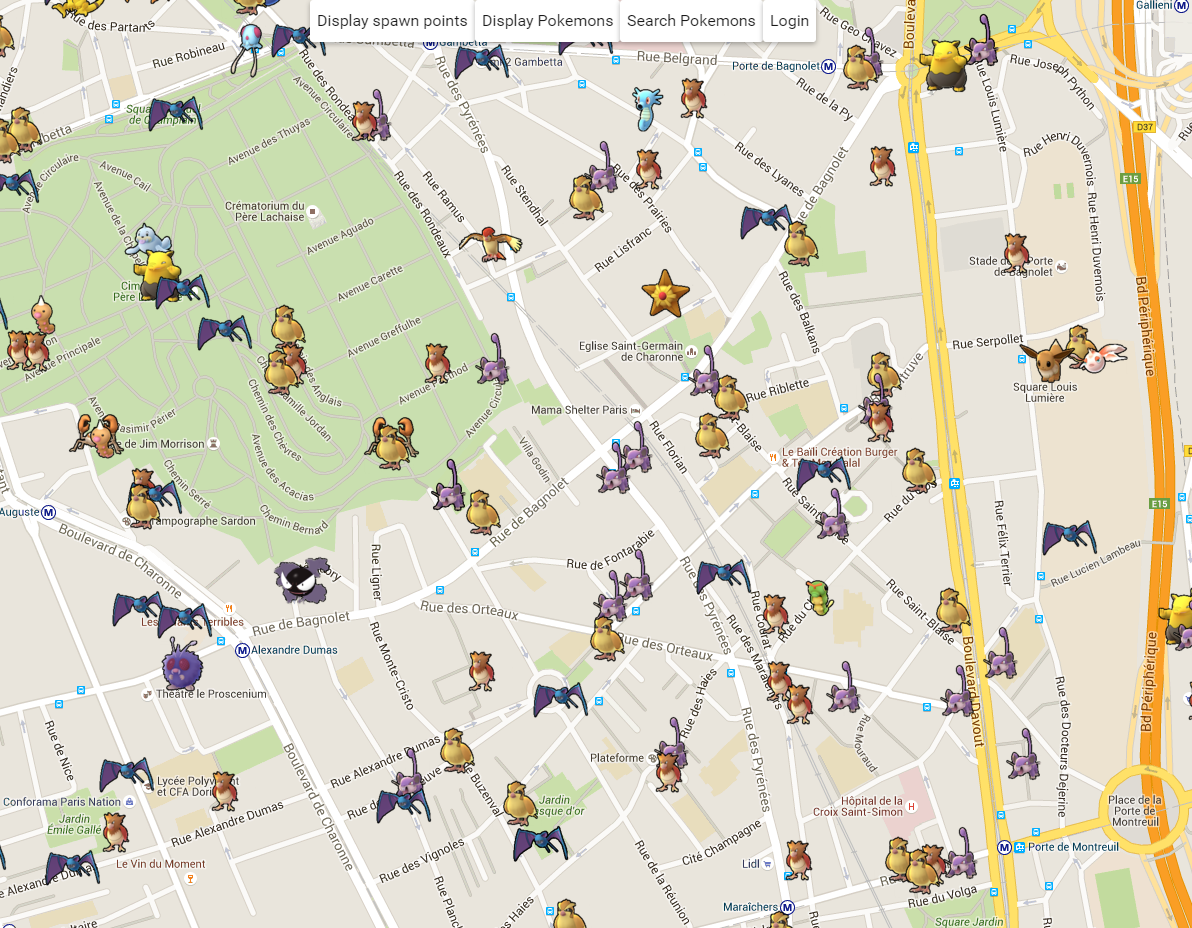
Task: Select the Porte de Bagnolet metro icon
Action: [829, 66]
